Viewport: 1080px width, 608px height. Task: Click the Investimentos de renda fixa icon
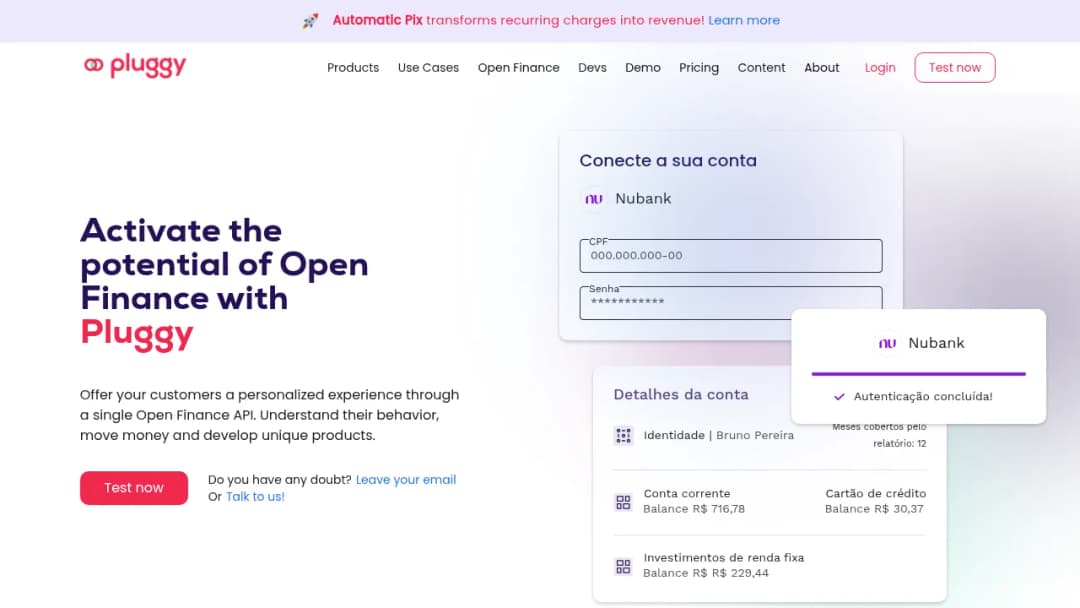[x=623, y=566]
